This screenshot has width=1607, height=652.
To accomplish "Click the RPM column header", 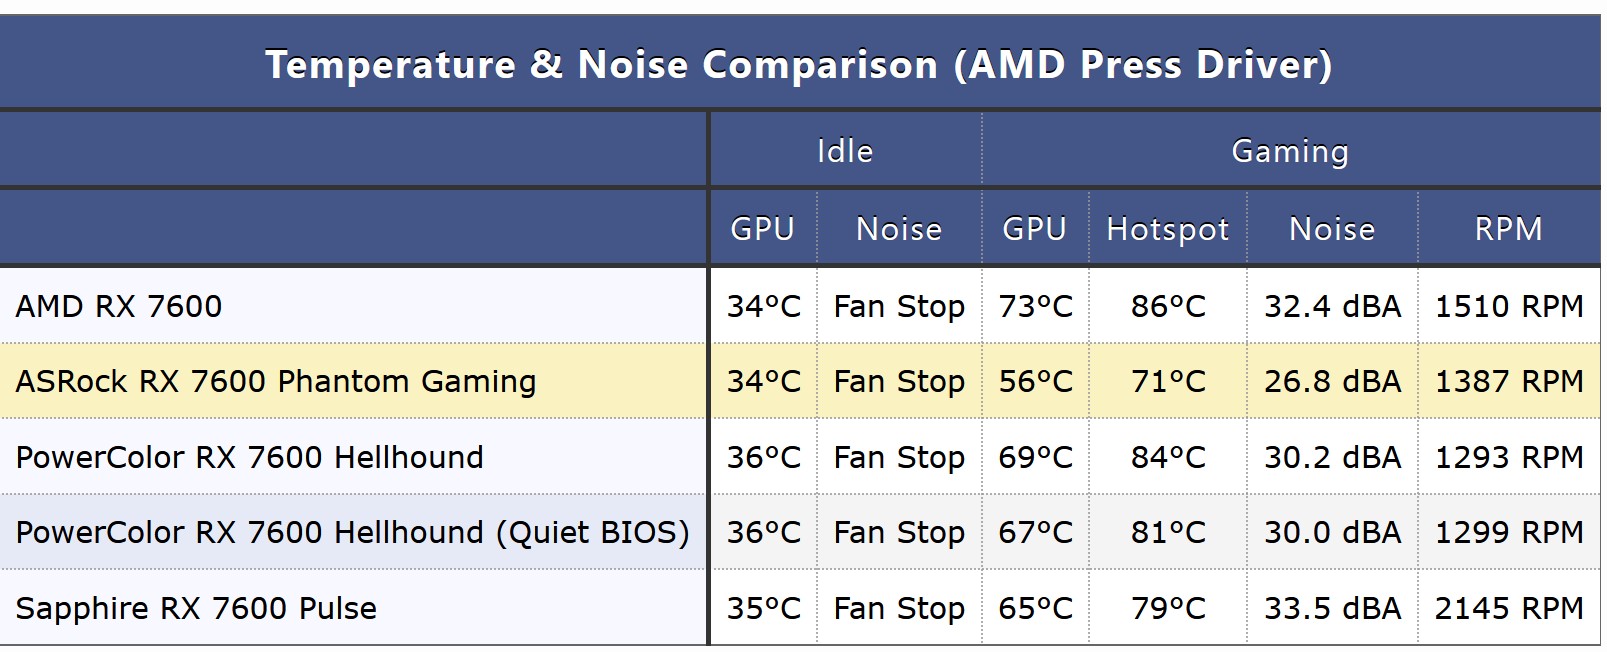I will (1508, 229).
